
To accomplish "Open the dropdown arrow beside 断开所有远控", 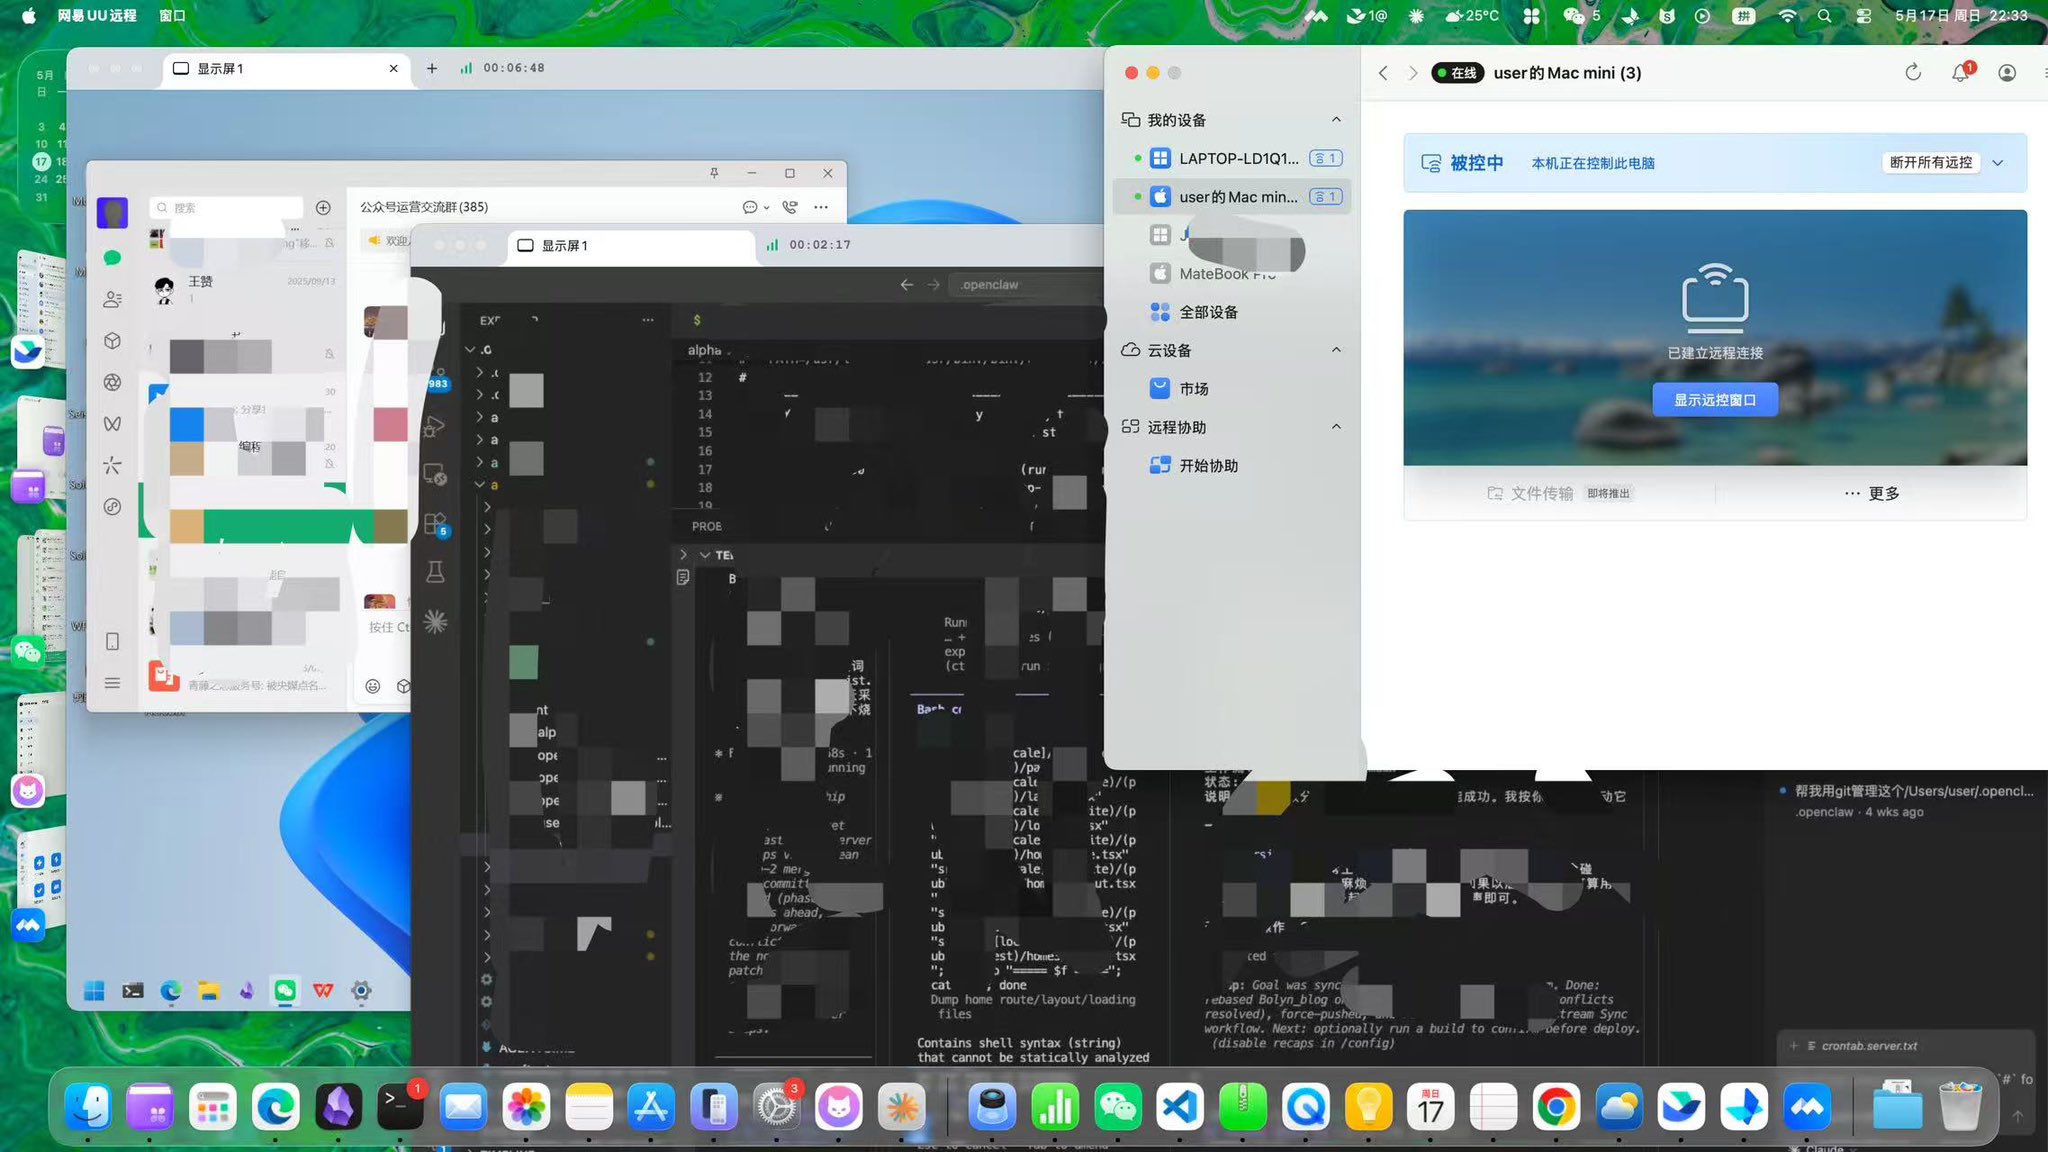I will (1998, 163).
